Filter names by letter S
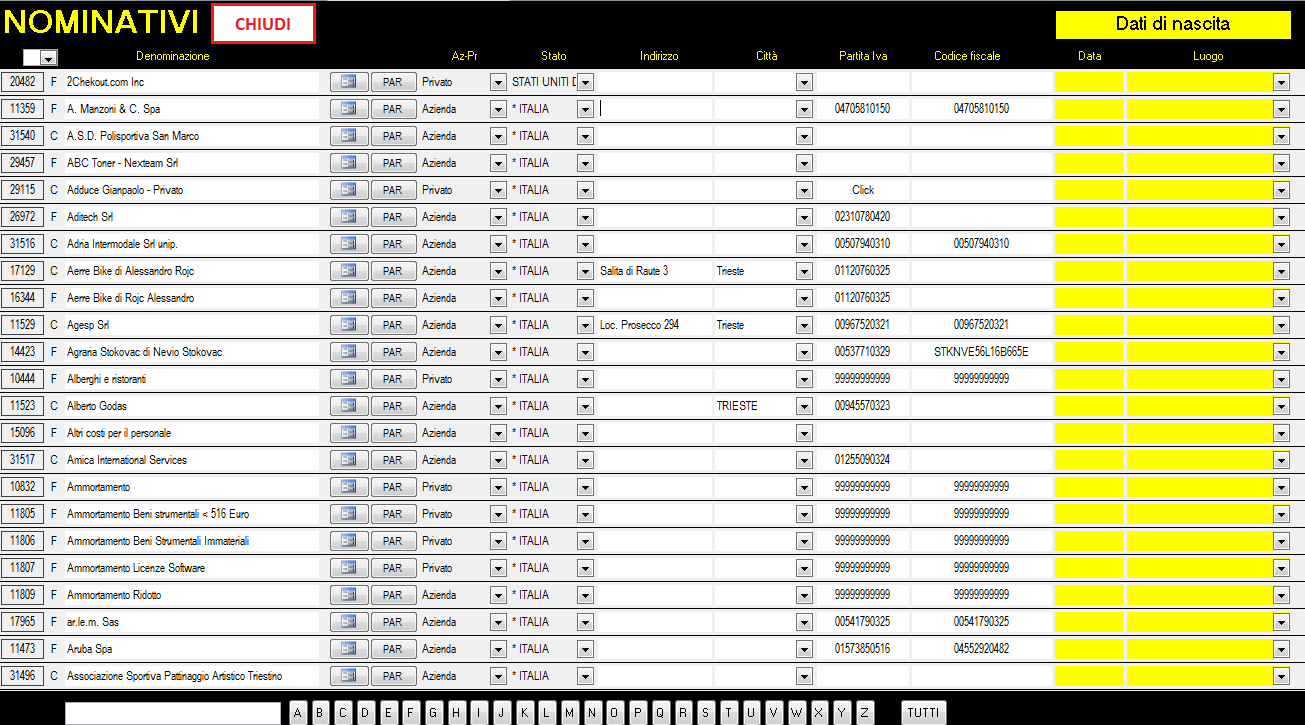The image size is (1305, 725). [706, 712]
